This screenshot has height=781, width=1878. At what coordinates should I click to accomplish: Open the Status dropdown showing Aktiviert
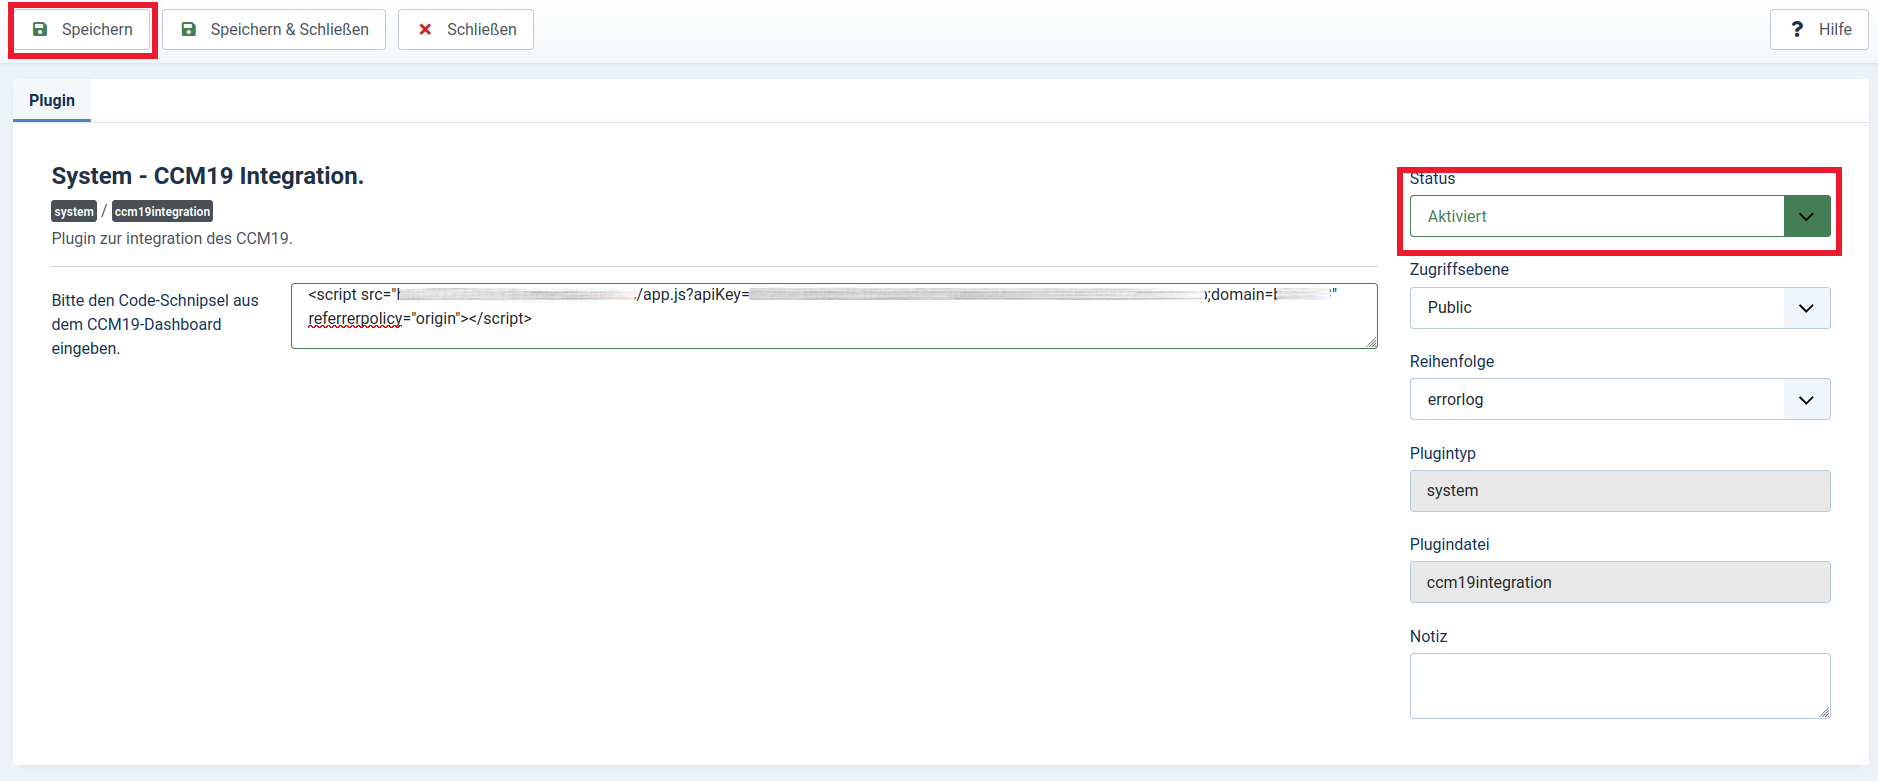point(1620,216)
